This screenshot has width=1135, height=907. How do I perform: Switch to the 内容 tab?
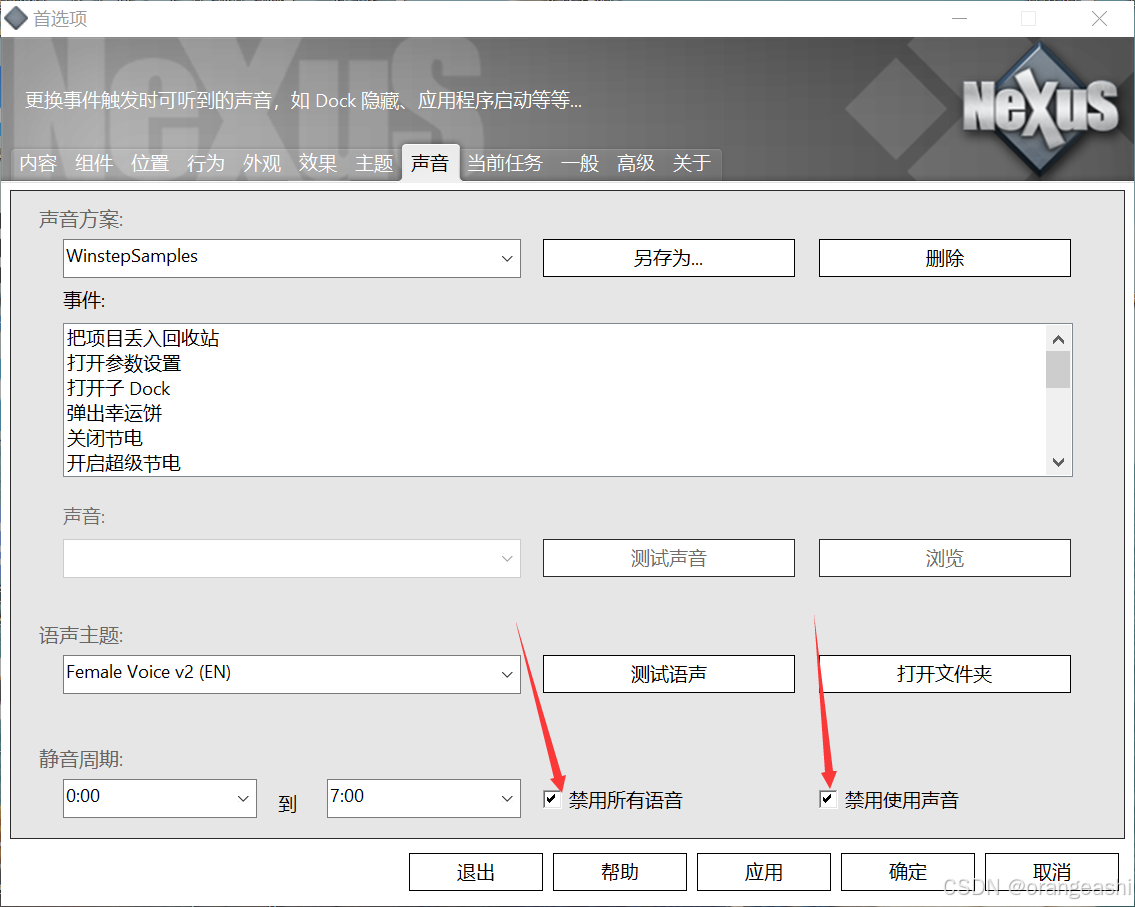click(x=38, y=163)
